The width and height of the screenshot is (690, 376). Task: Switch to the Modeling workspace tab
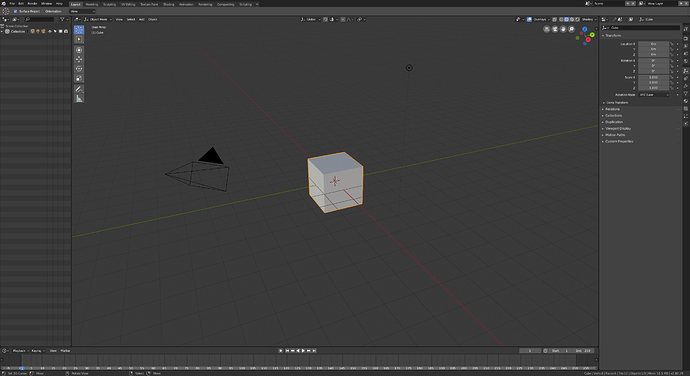92,4
